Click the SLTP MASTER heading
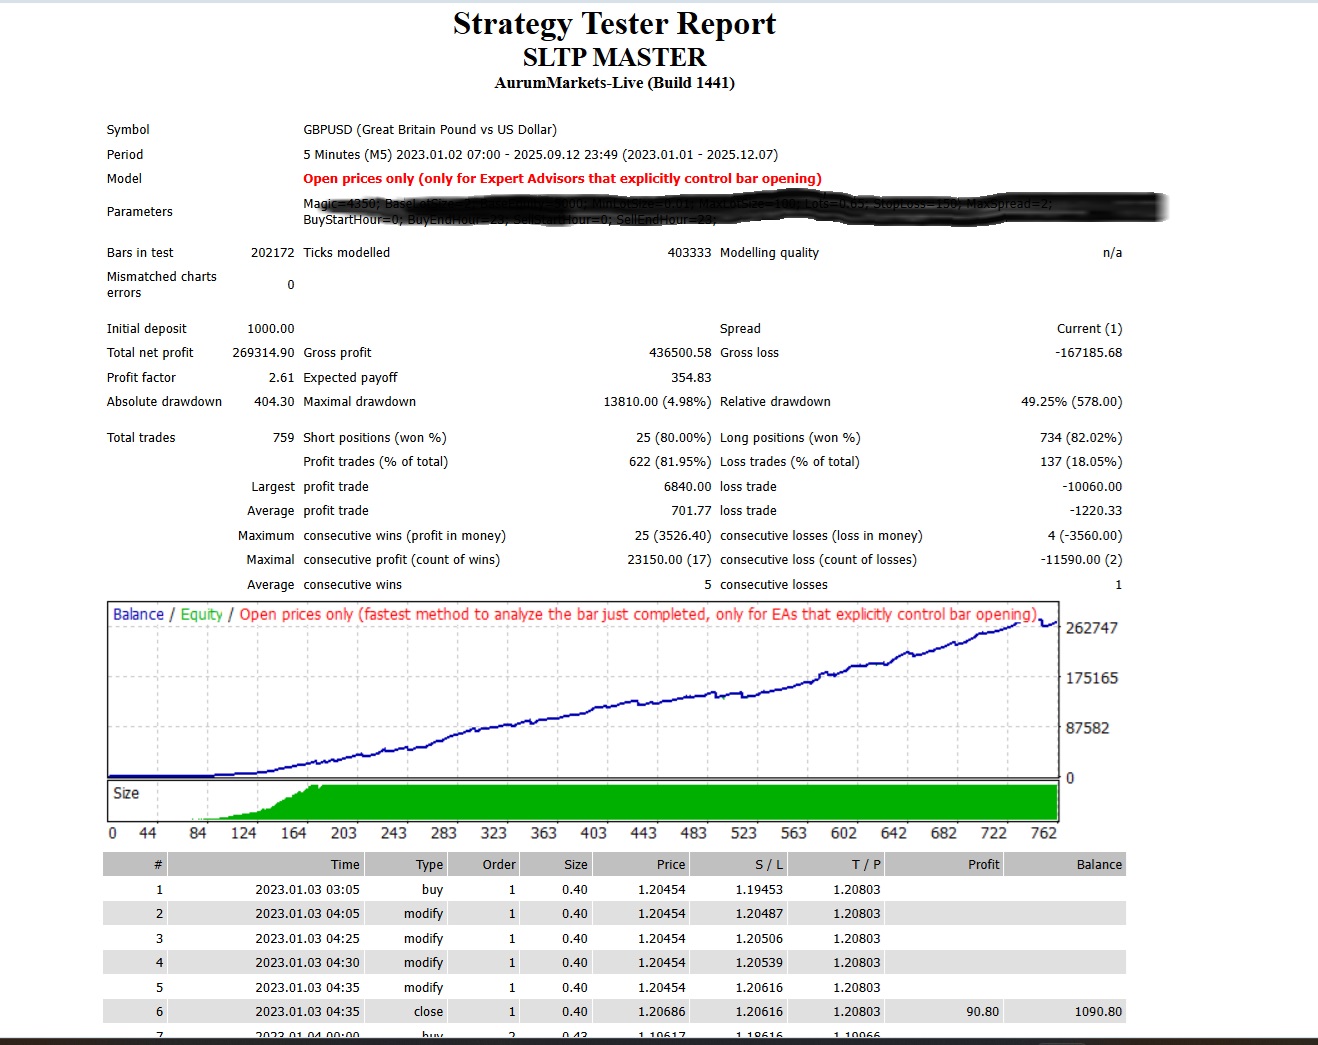 pos(614,57)
